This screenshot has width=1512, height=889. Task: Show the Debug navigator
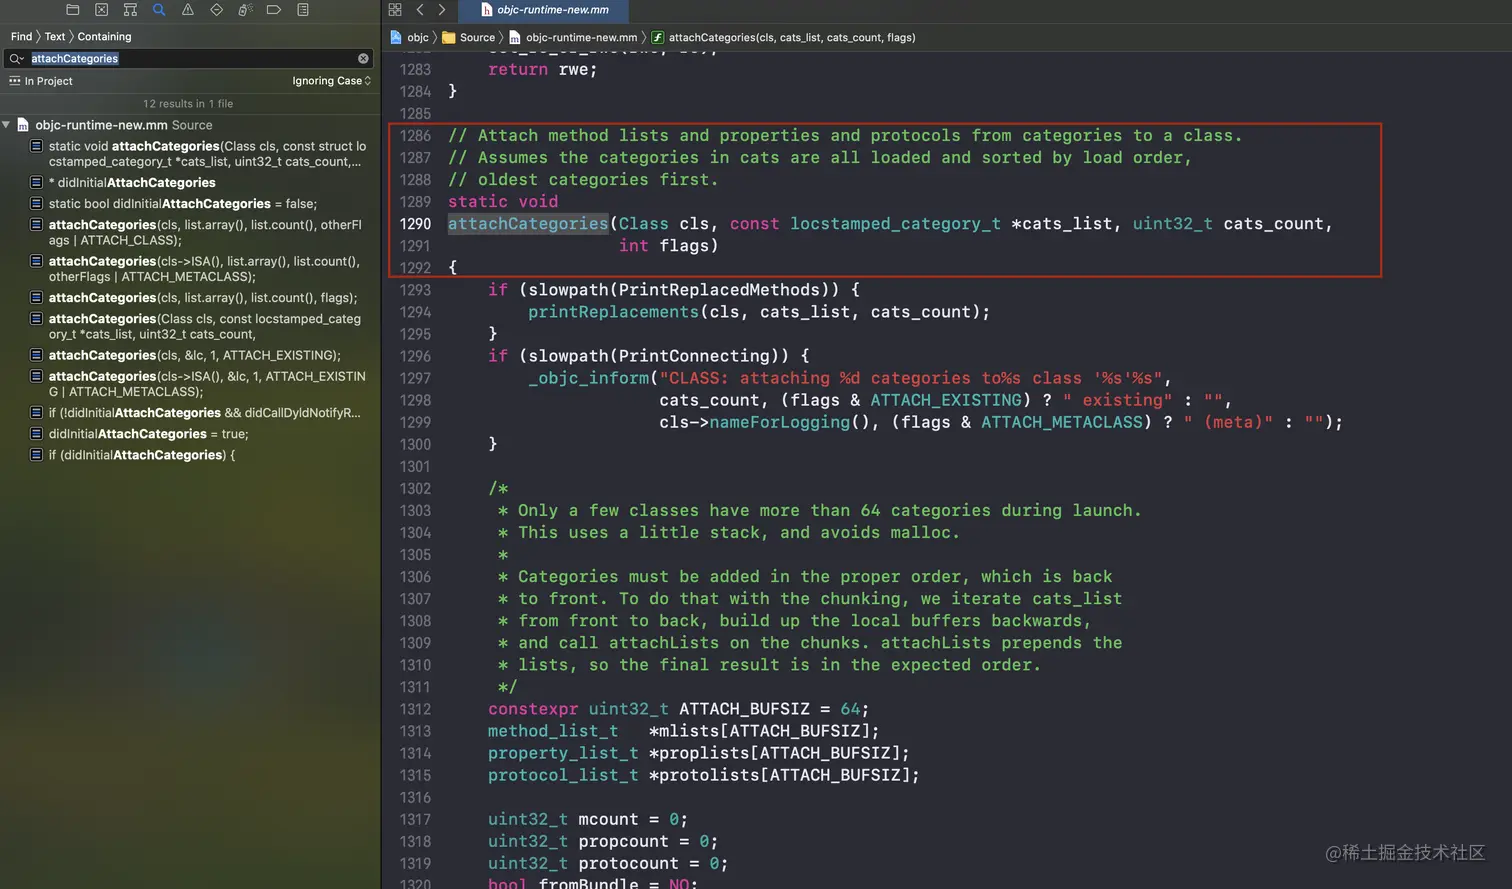tap(245, 10)
